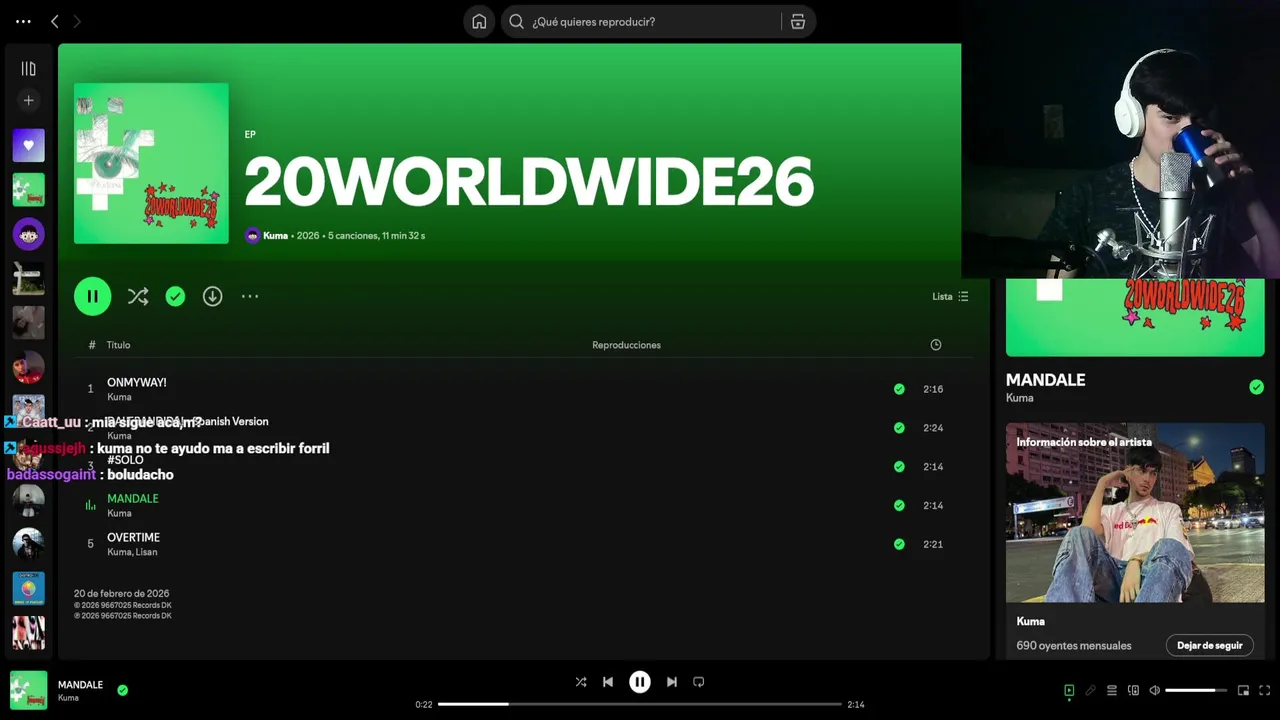
Task: Open the purple cartoon avatar in sidebar
Action: pos(28,234)
